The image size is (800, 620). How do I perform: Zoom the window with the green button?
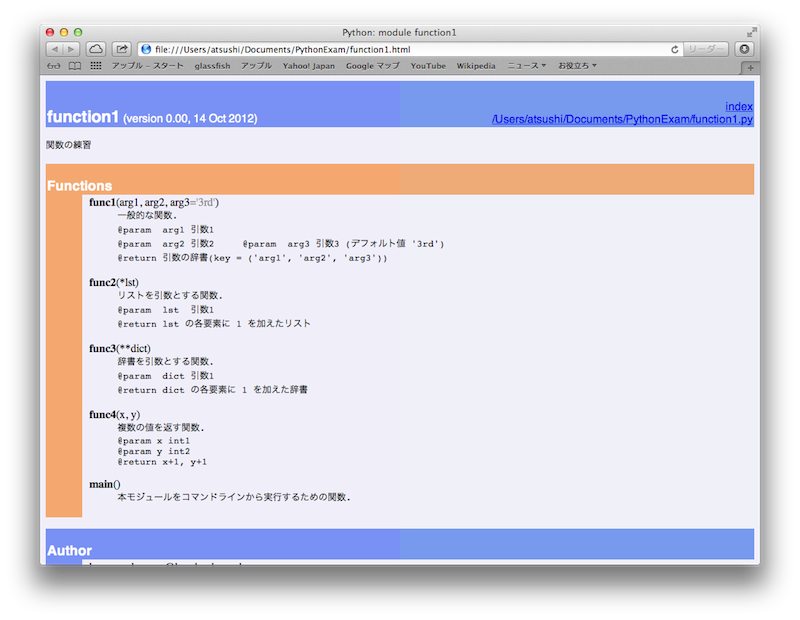point(79,32)
